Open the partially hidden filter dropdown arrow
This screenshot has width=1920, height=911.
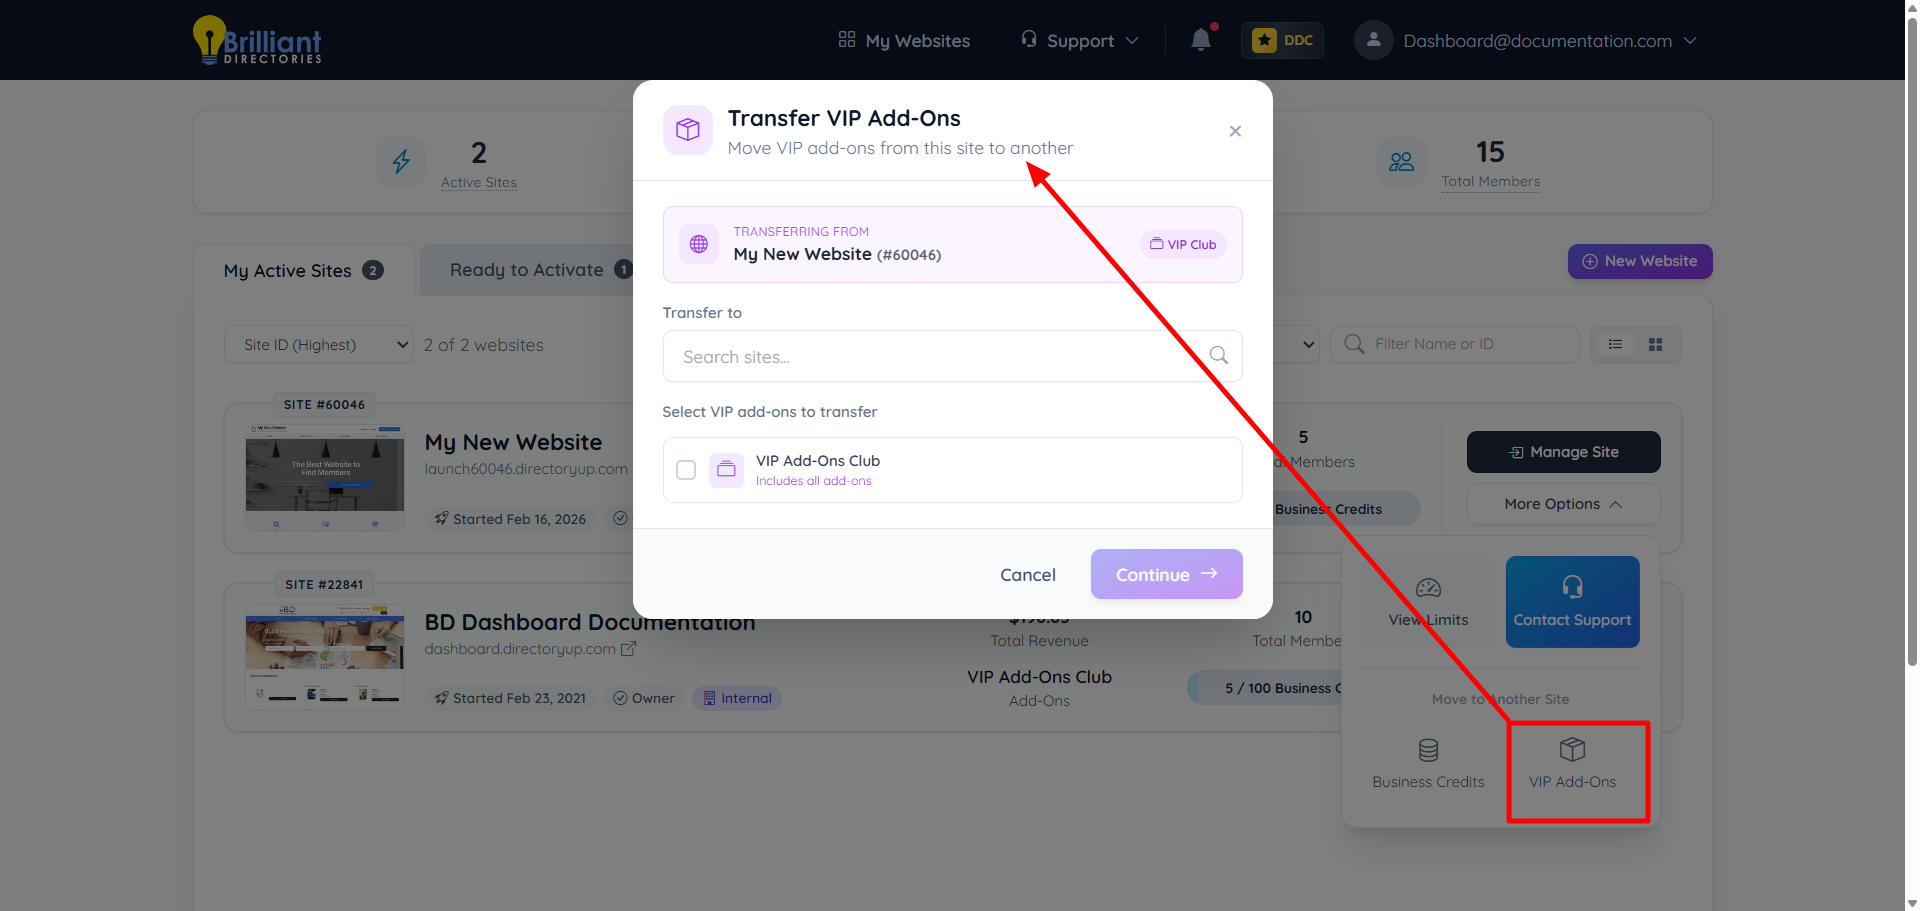point(1308,344)
